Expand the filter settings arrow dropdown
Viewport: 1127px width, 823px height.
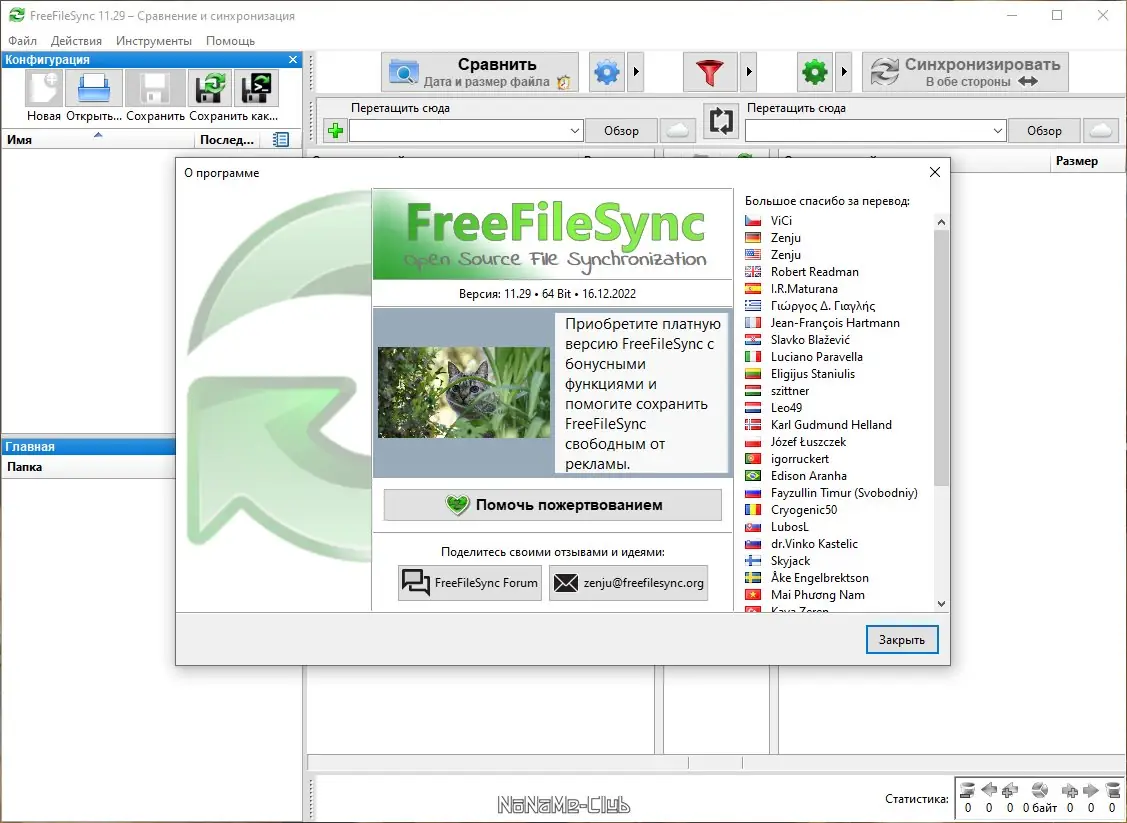pyautogui.click(x=748, y=72)
